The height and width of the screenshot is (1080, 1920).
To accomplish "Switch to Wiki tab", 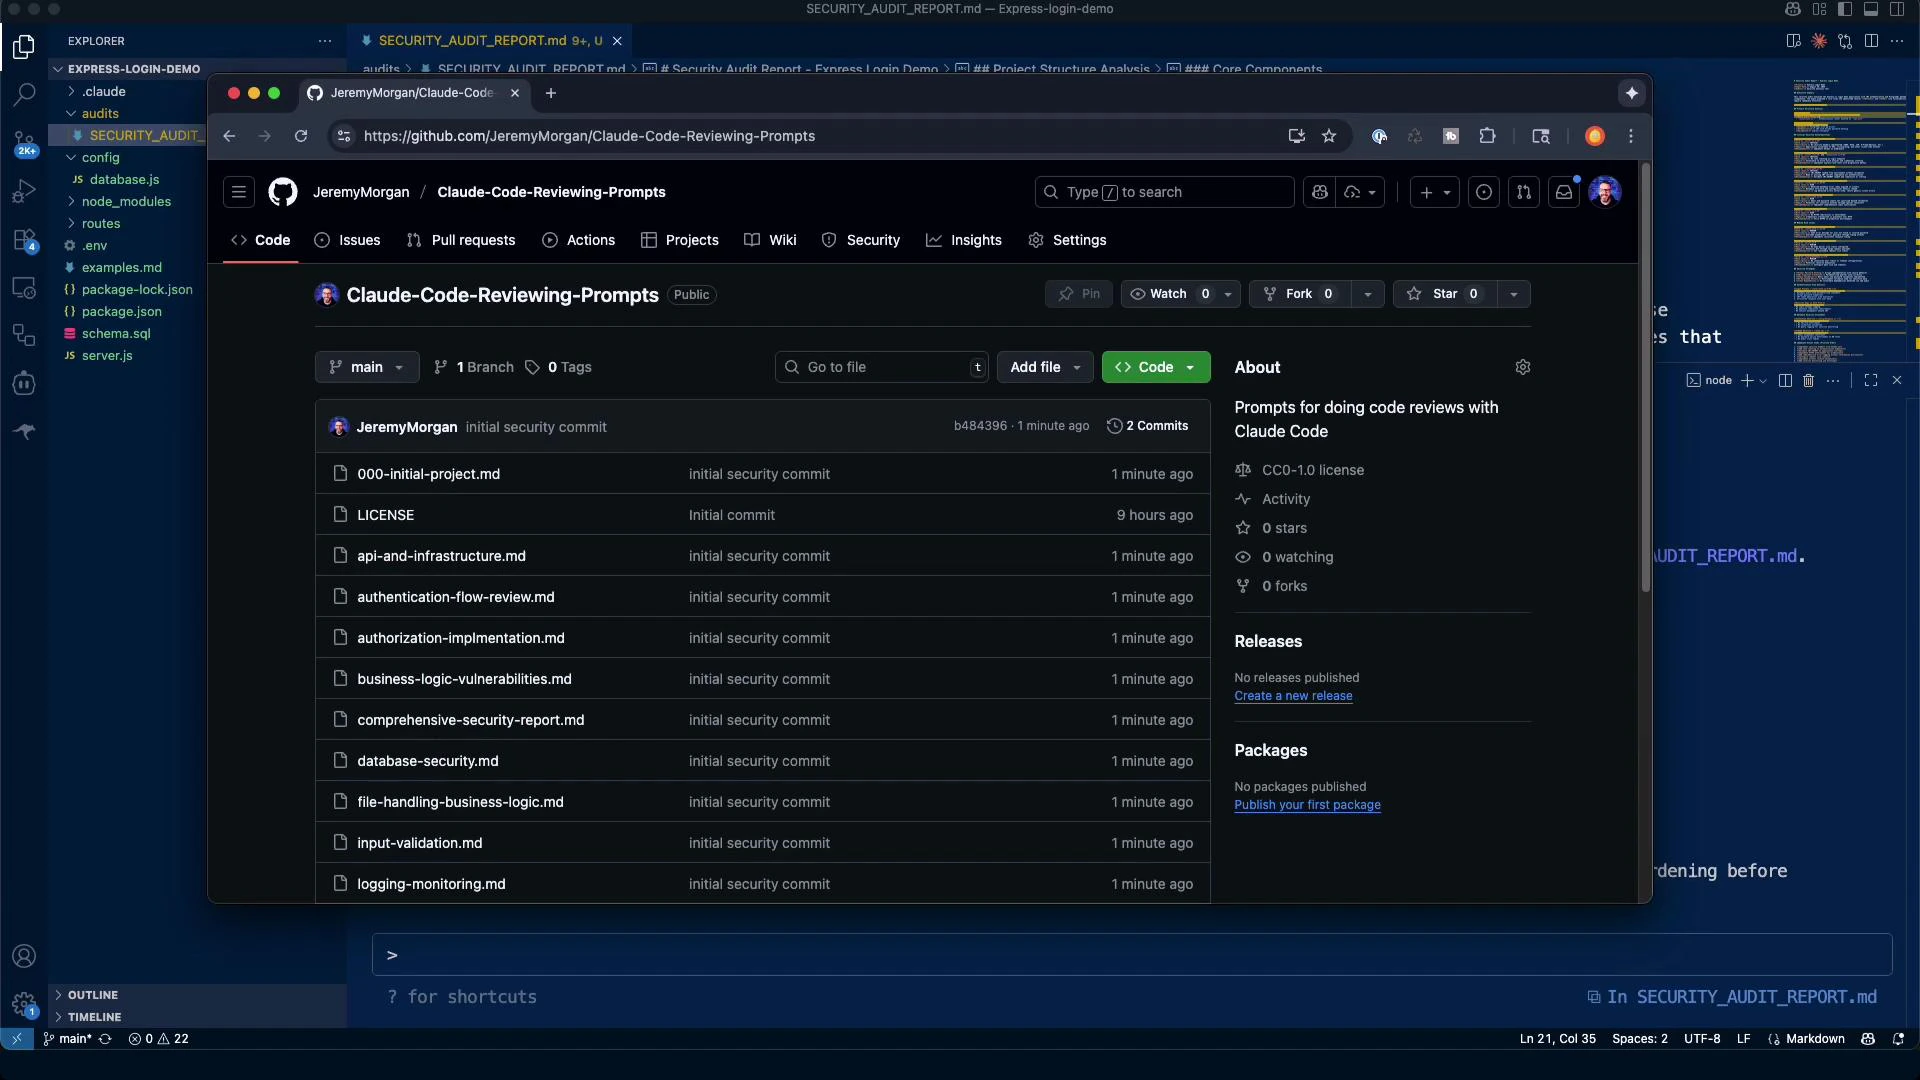I will (771, 240).
